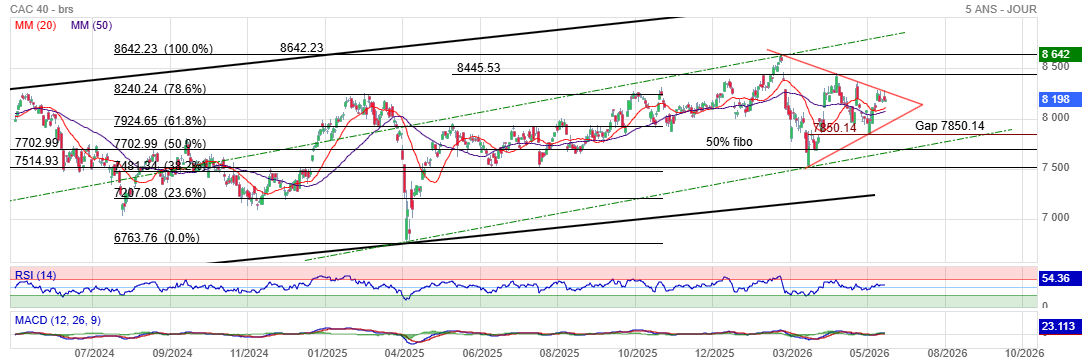The height and width of the screenshot is (363, 1082).
Task: Click the MACD (12, 26, 9) indicator label
Action: [x=59, y=320]
